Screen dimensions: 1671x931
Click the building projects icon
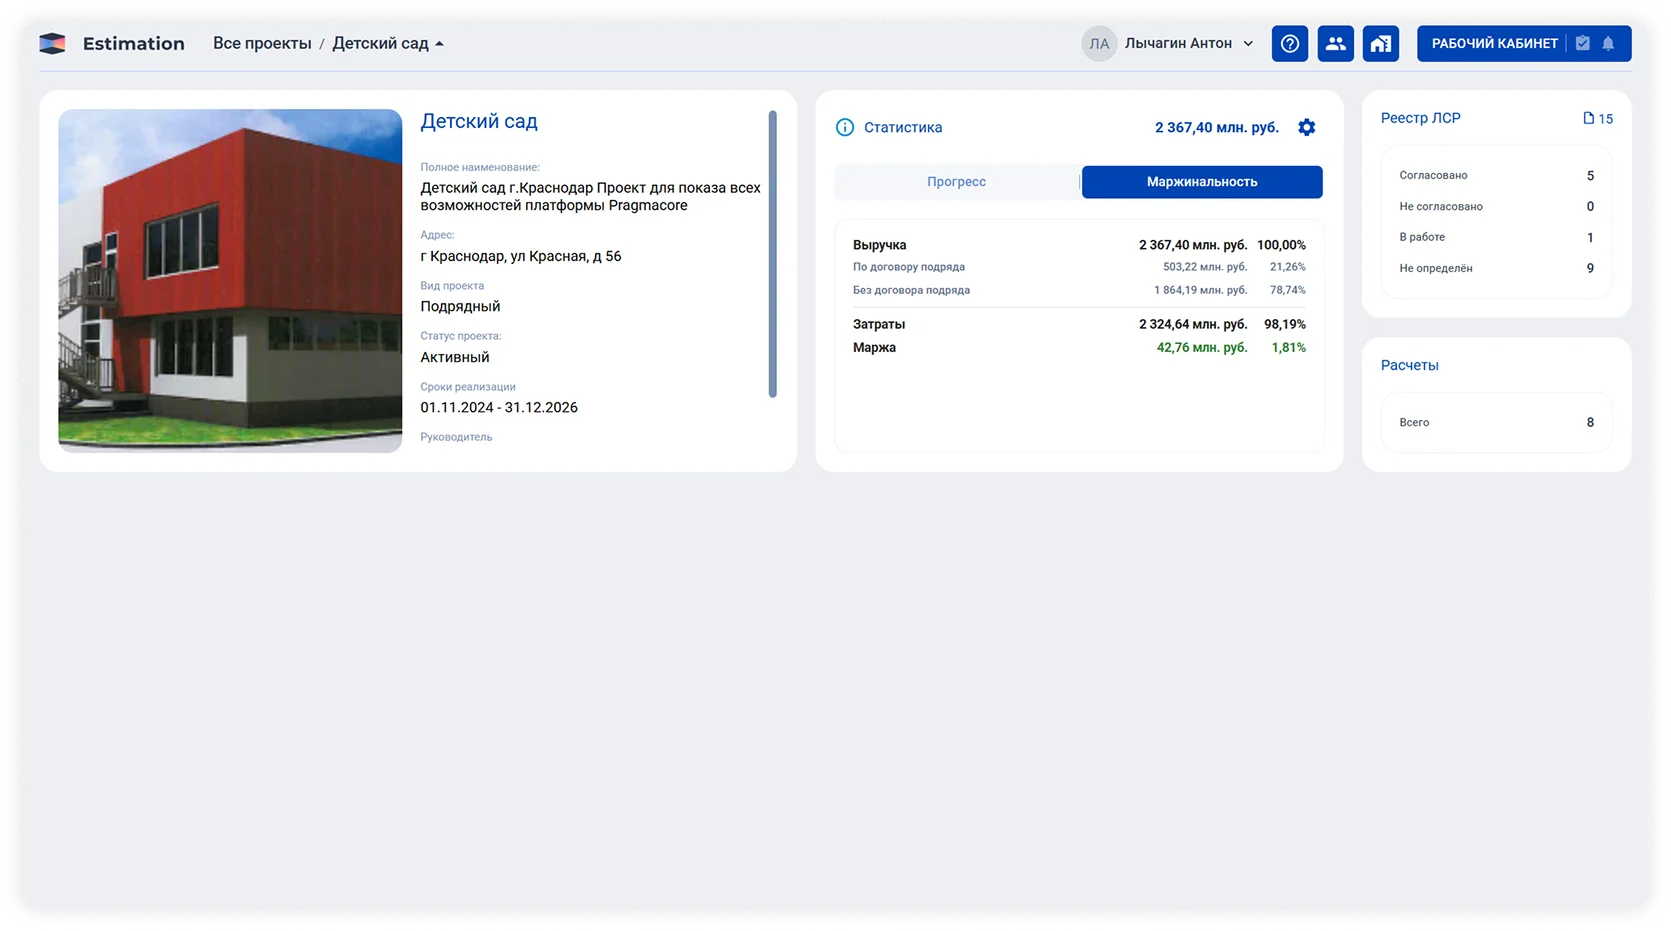1381,44
